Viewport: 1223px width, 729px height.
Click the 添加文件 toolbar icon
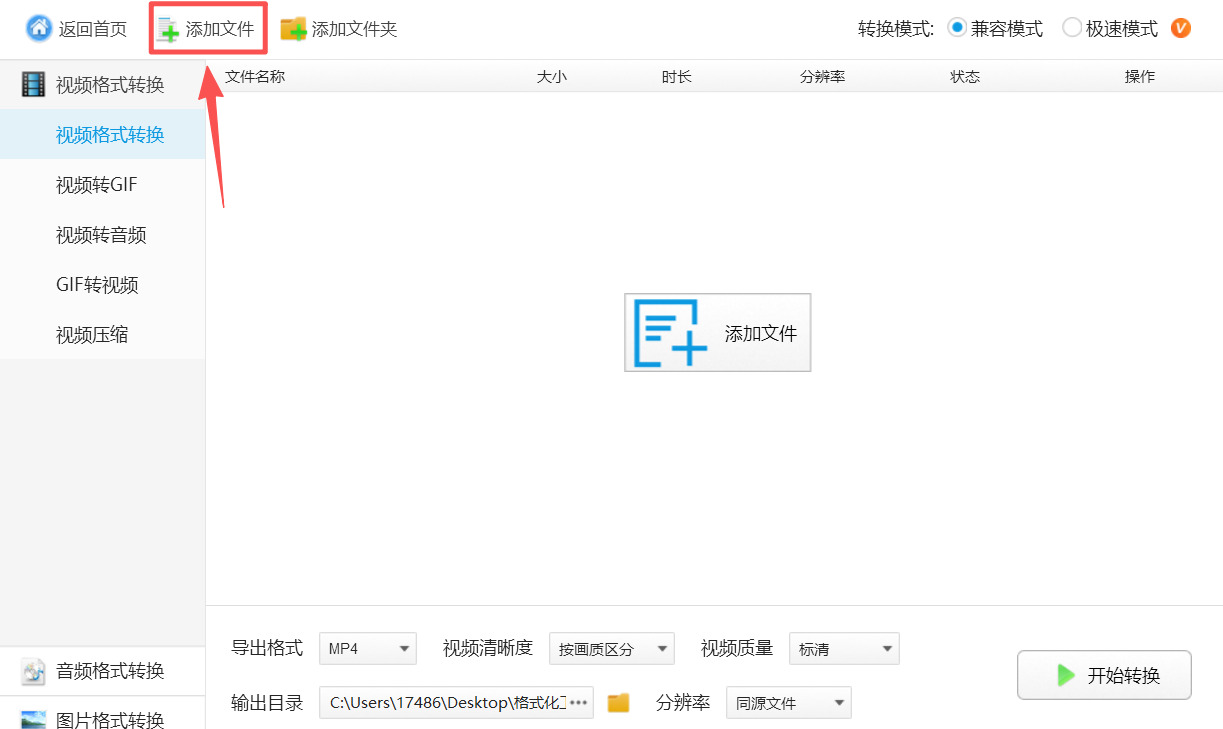[x=169, y=29]
